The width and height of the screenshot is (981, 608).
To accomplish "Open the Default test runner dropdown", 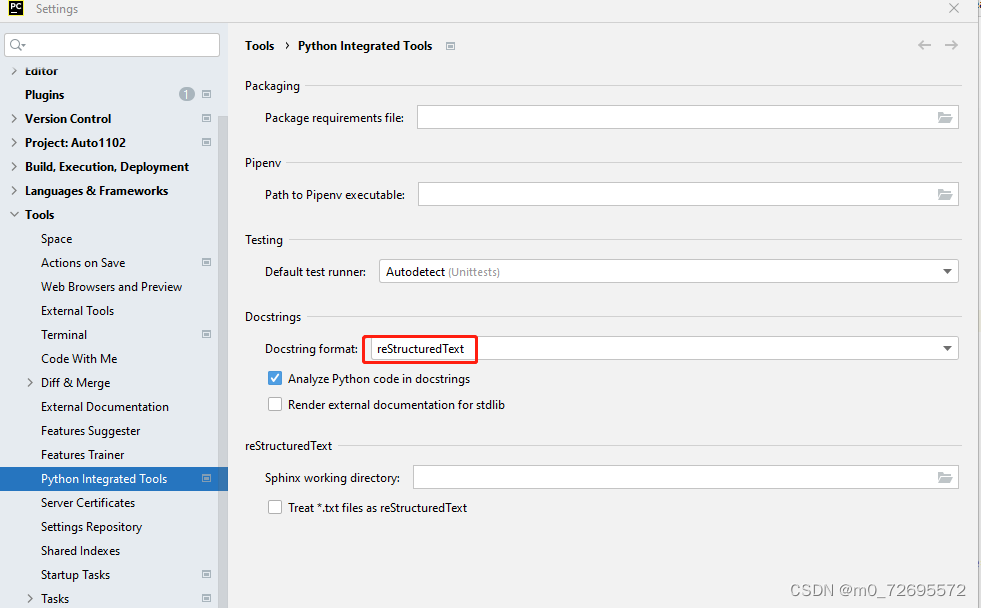I will pos(668,271).
